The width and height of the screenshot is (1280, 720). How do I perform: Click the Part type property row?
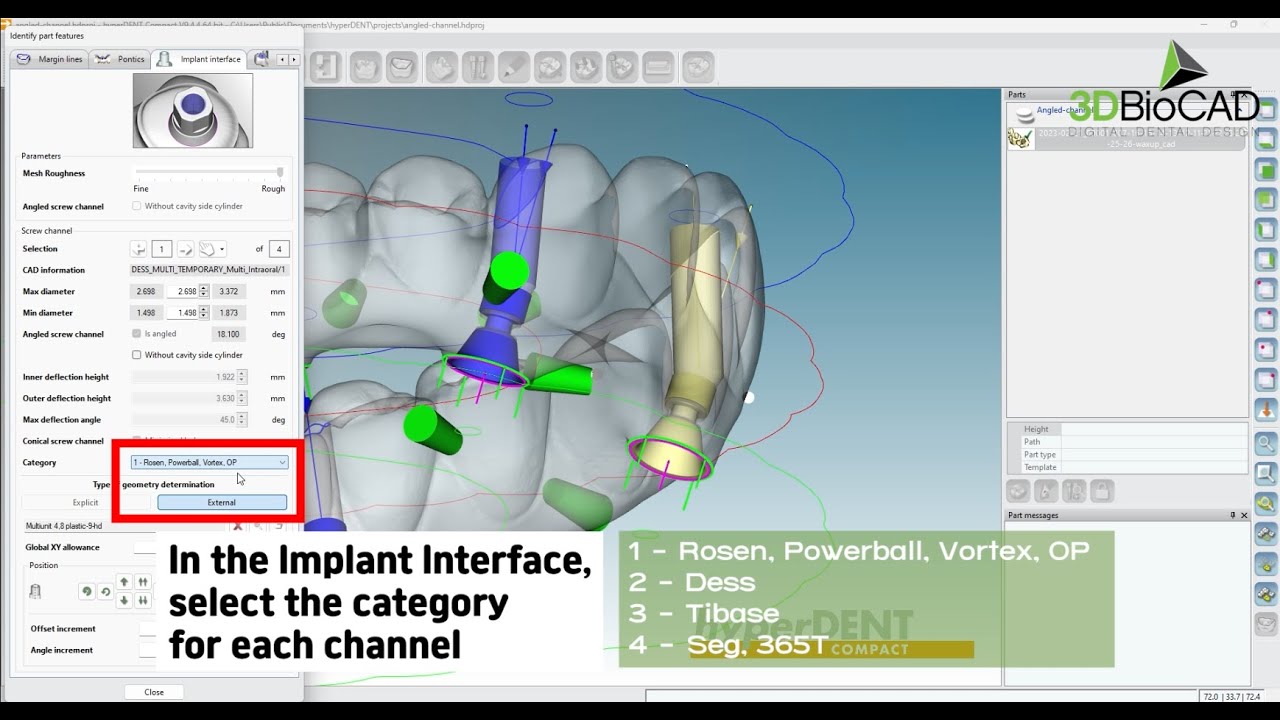point(1126,455)
